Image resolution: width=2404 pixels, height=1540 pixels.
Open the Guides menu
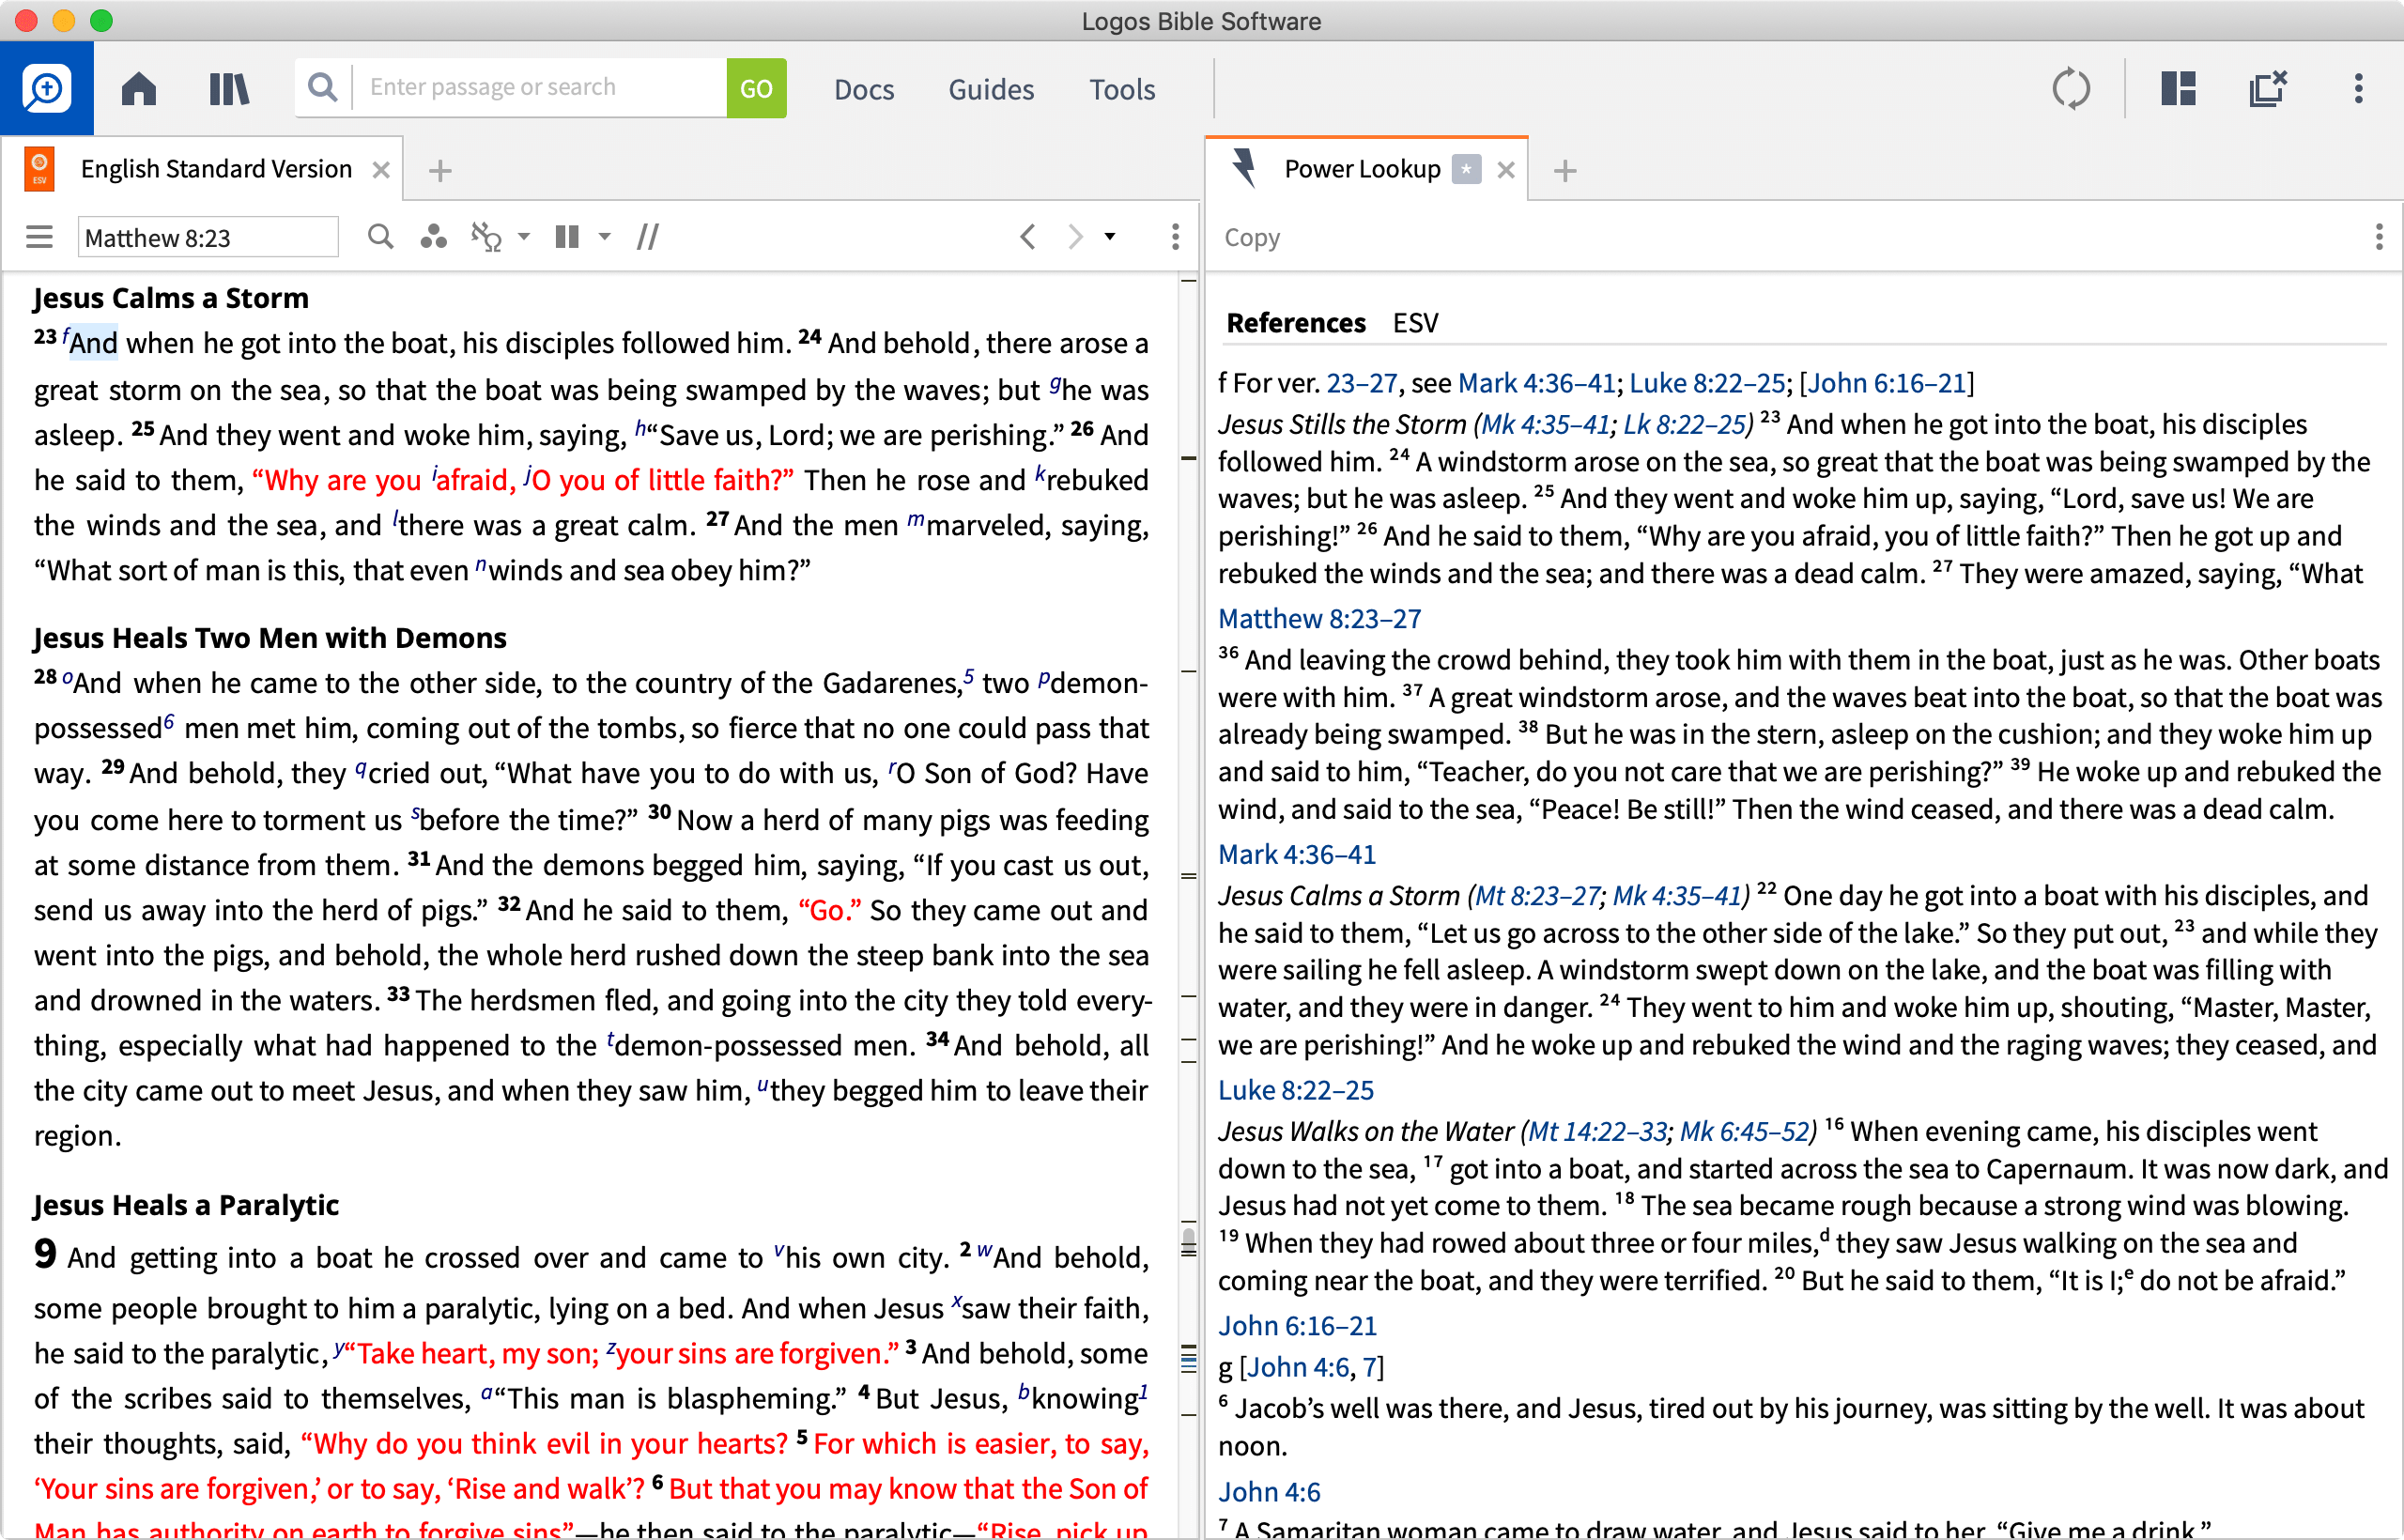(990, 89)
